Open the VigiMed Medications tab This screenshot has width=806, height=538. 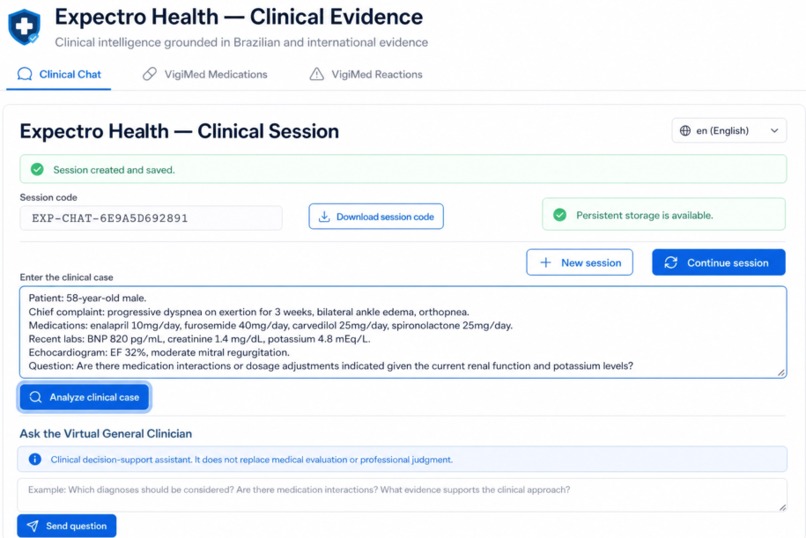tap(205, 75)
